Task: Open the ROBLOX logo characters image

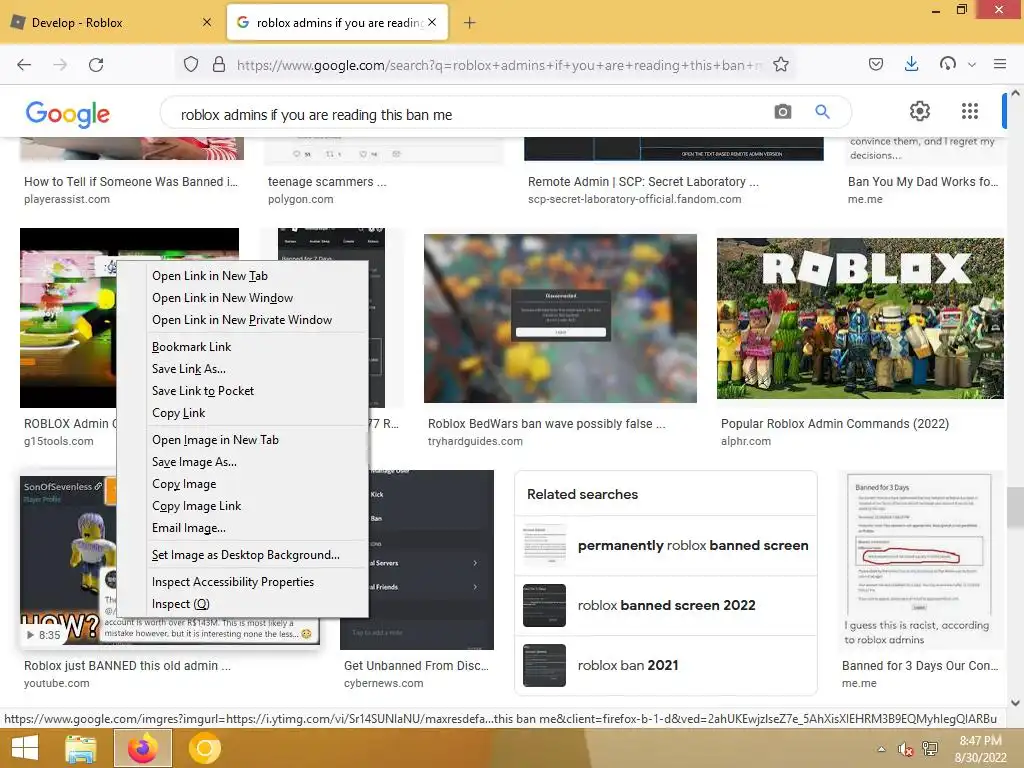Action: tap(860, 318)
